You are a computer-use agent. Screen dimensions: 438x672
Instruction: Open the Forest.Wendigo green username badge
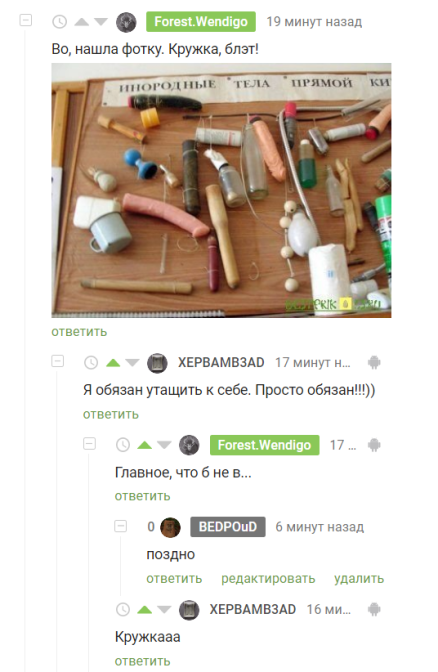[201, 22]
